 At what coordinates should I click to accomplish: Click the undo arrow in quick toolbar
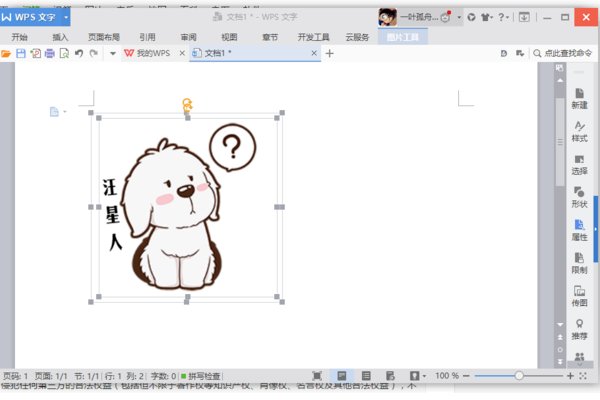(78, 53)
